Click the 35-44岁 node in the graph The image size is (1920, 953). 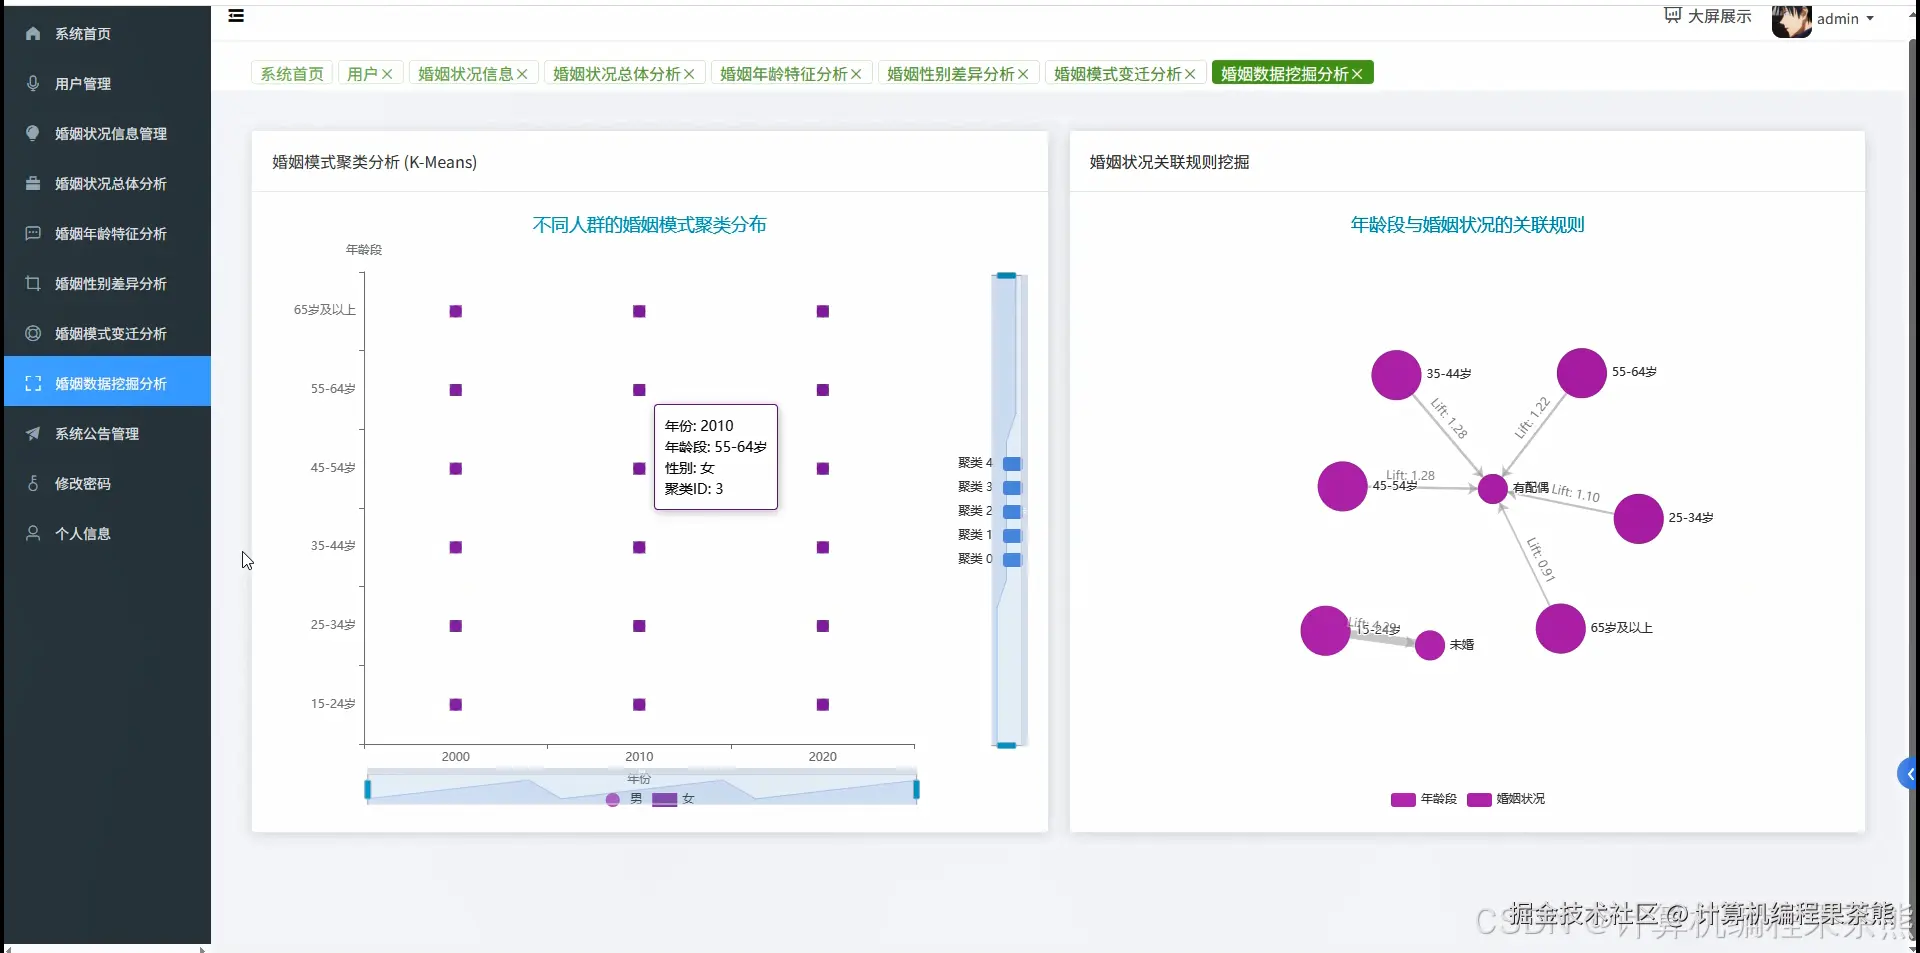(x=1396, y=375)
